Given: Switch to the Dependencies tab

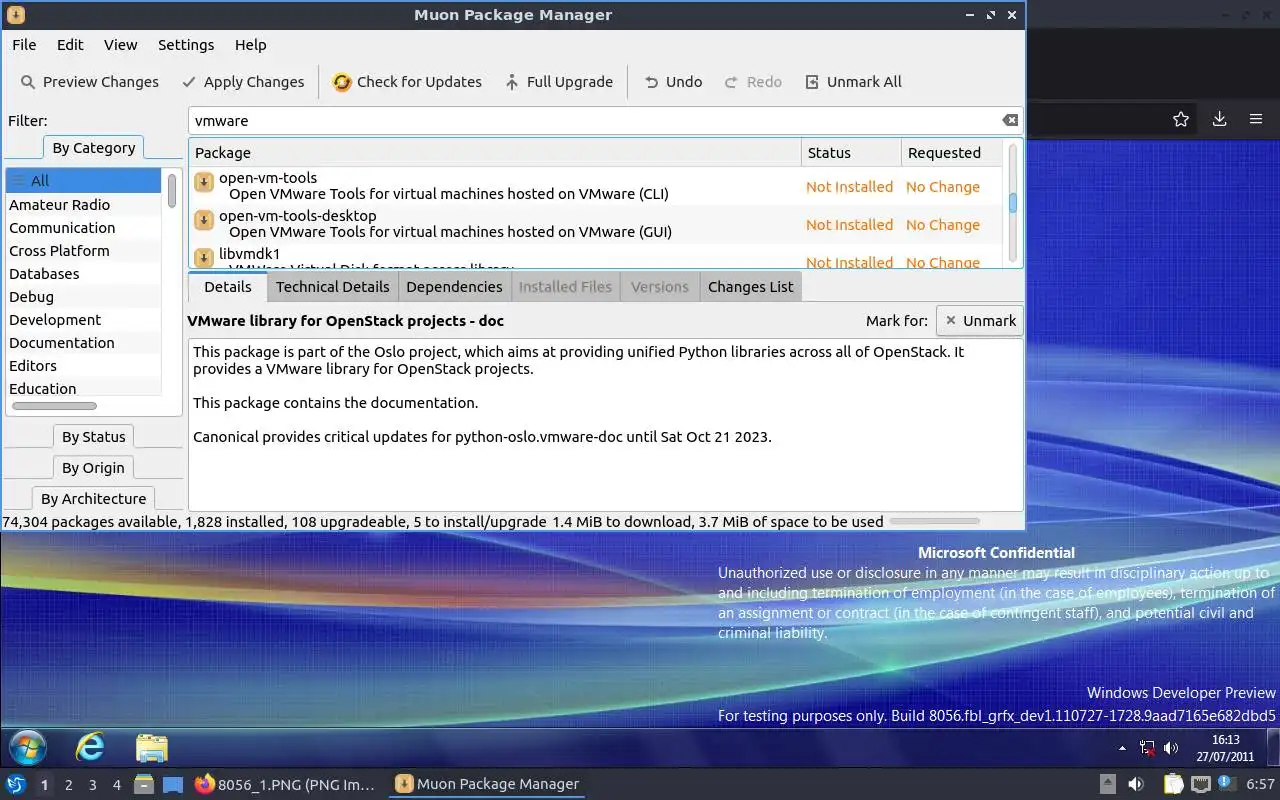Looking at the screenshot, I should 454,287.
